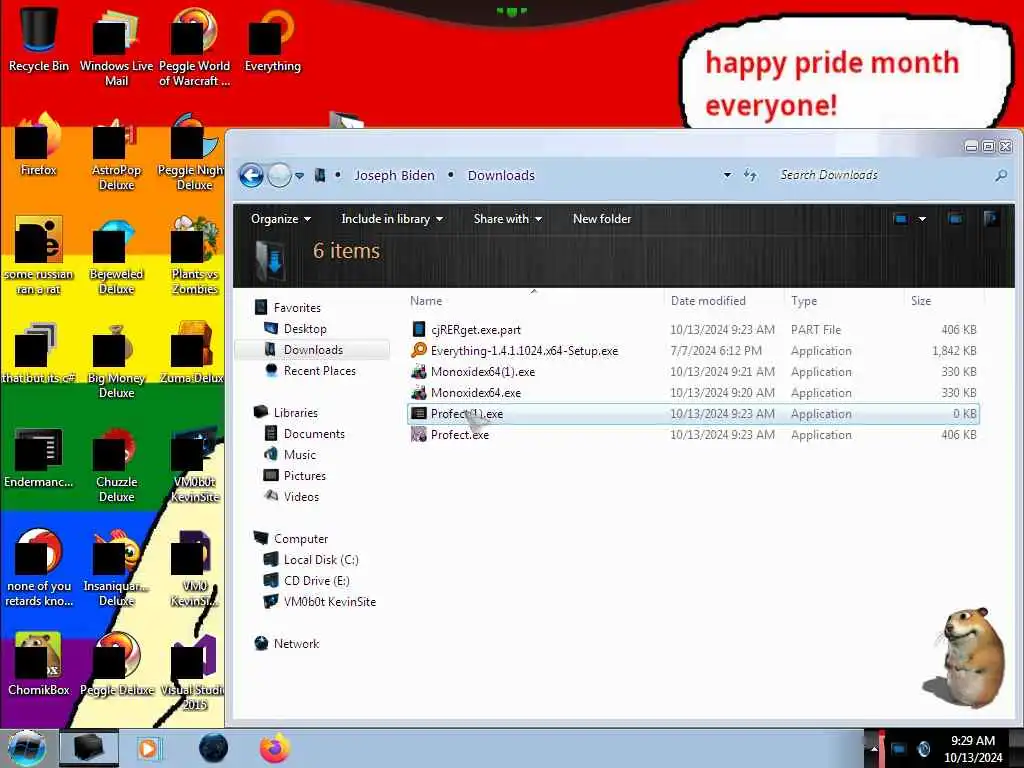Open the media player taskbar icon

[x=148, y=748]
